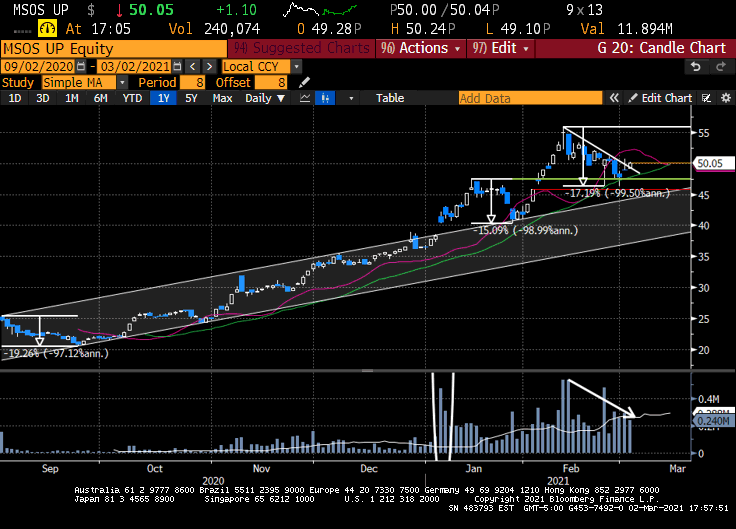This screenshot has width=736, height=529.
Task: Undo the last chart change
Action: click(696, 67)
